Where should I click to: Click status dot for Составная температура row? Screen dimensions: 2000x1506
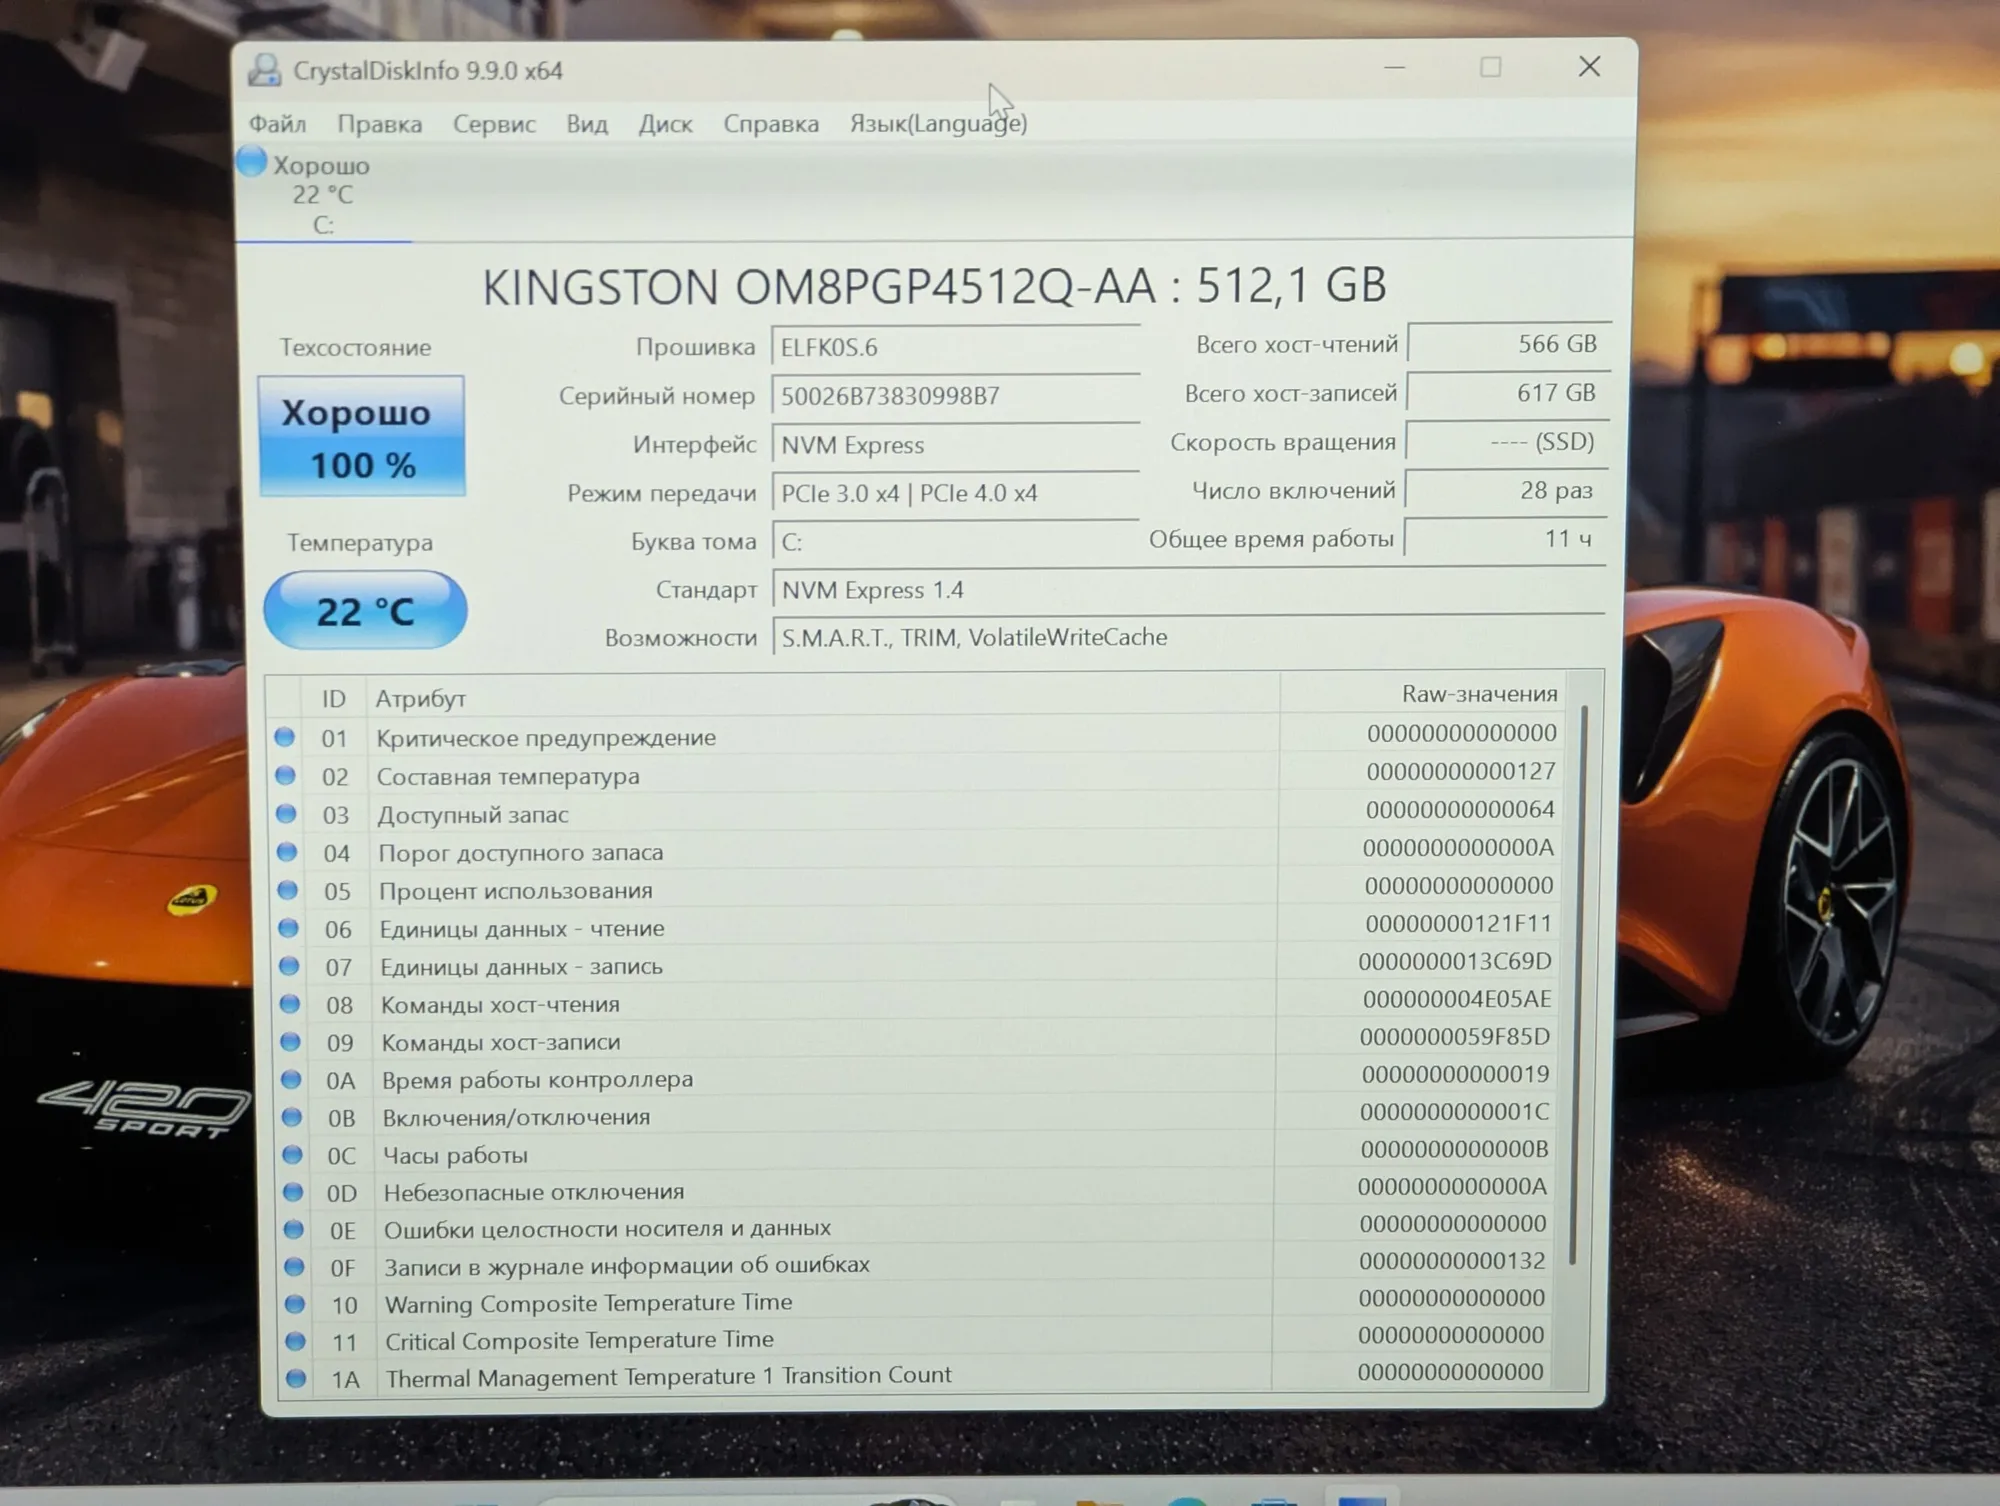[285, 775]
